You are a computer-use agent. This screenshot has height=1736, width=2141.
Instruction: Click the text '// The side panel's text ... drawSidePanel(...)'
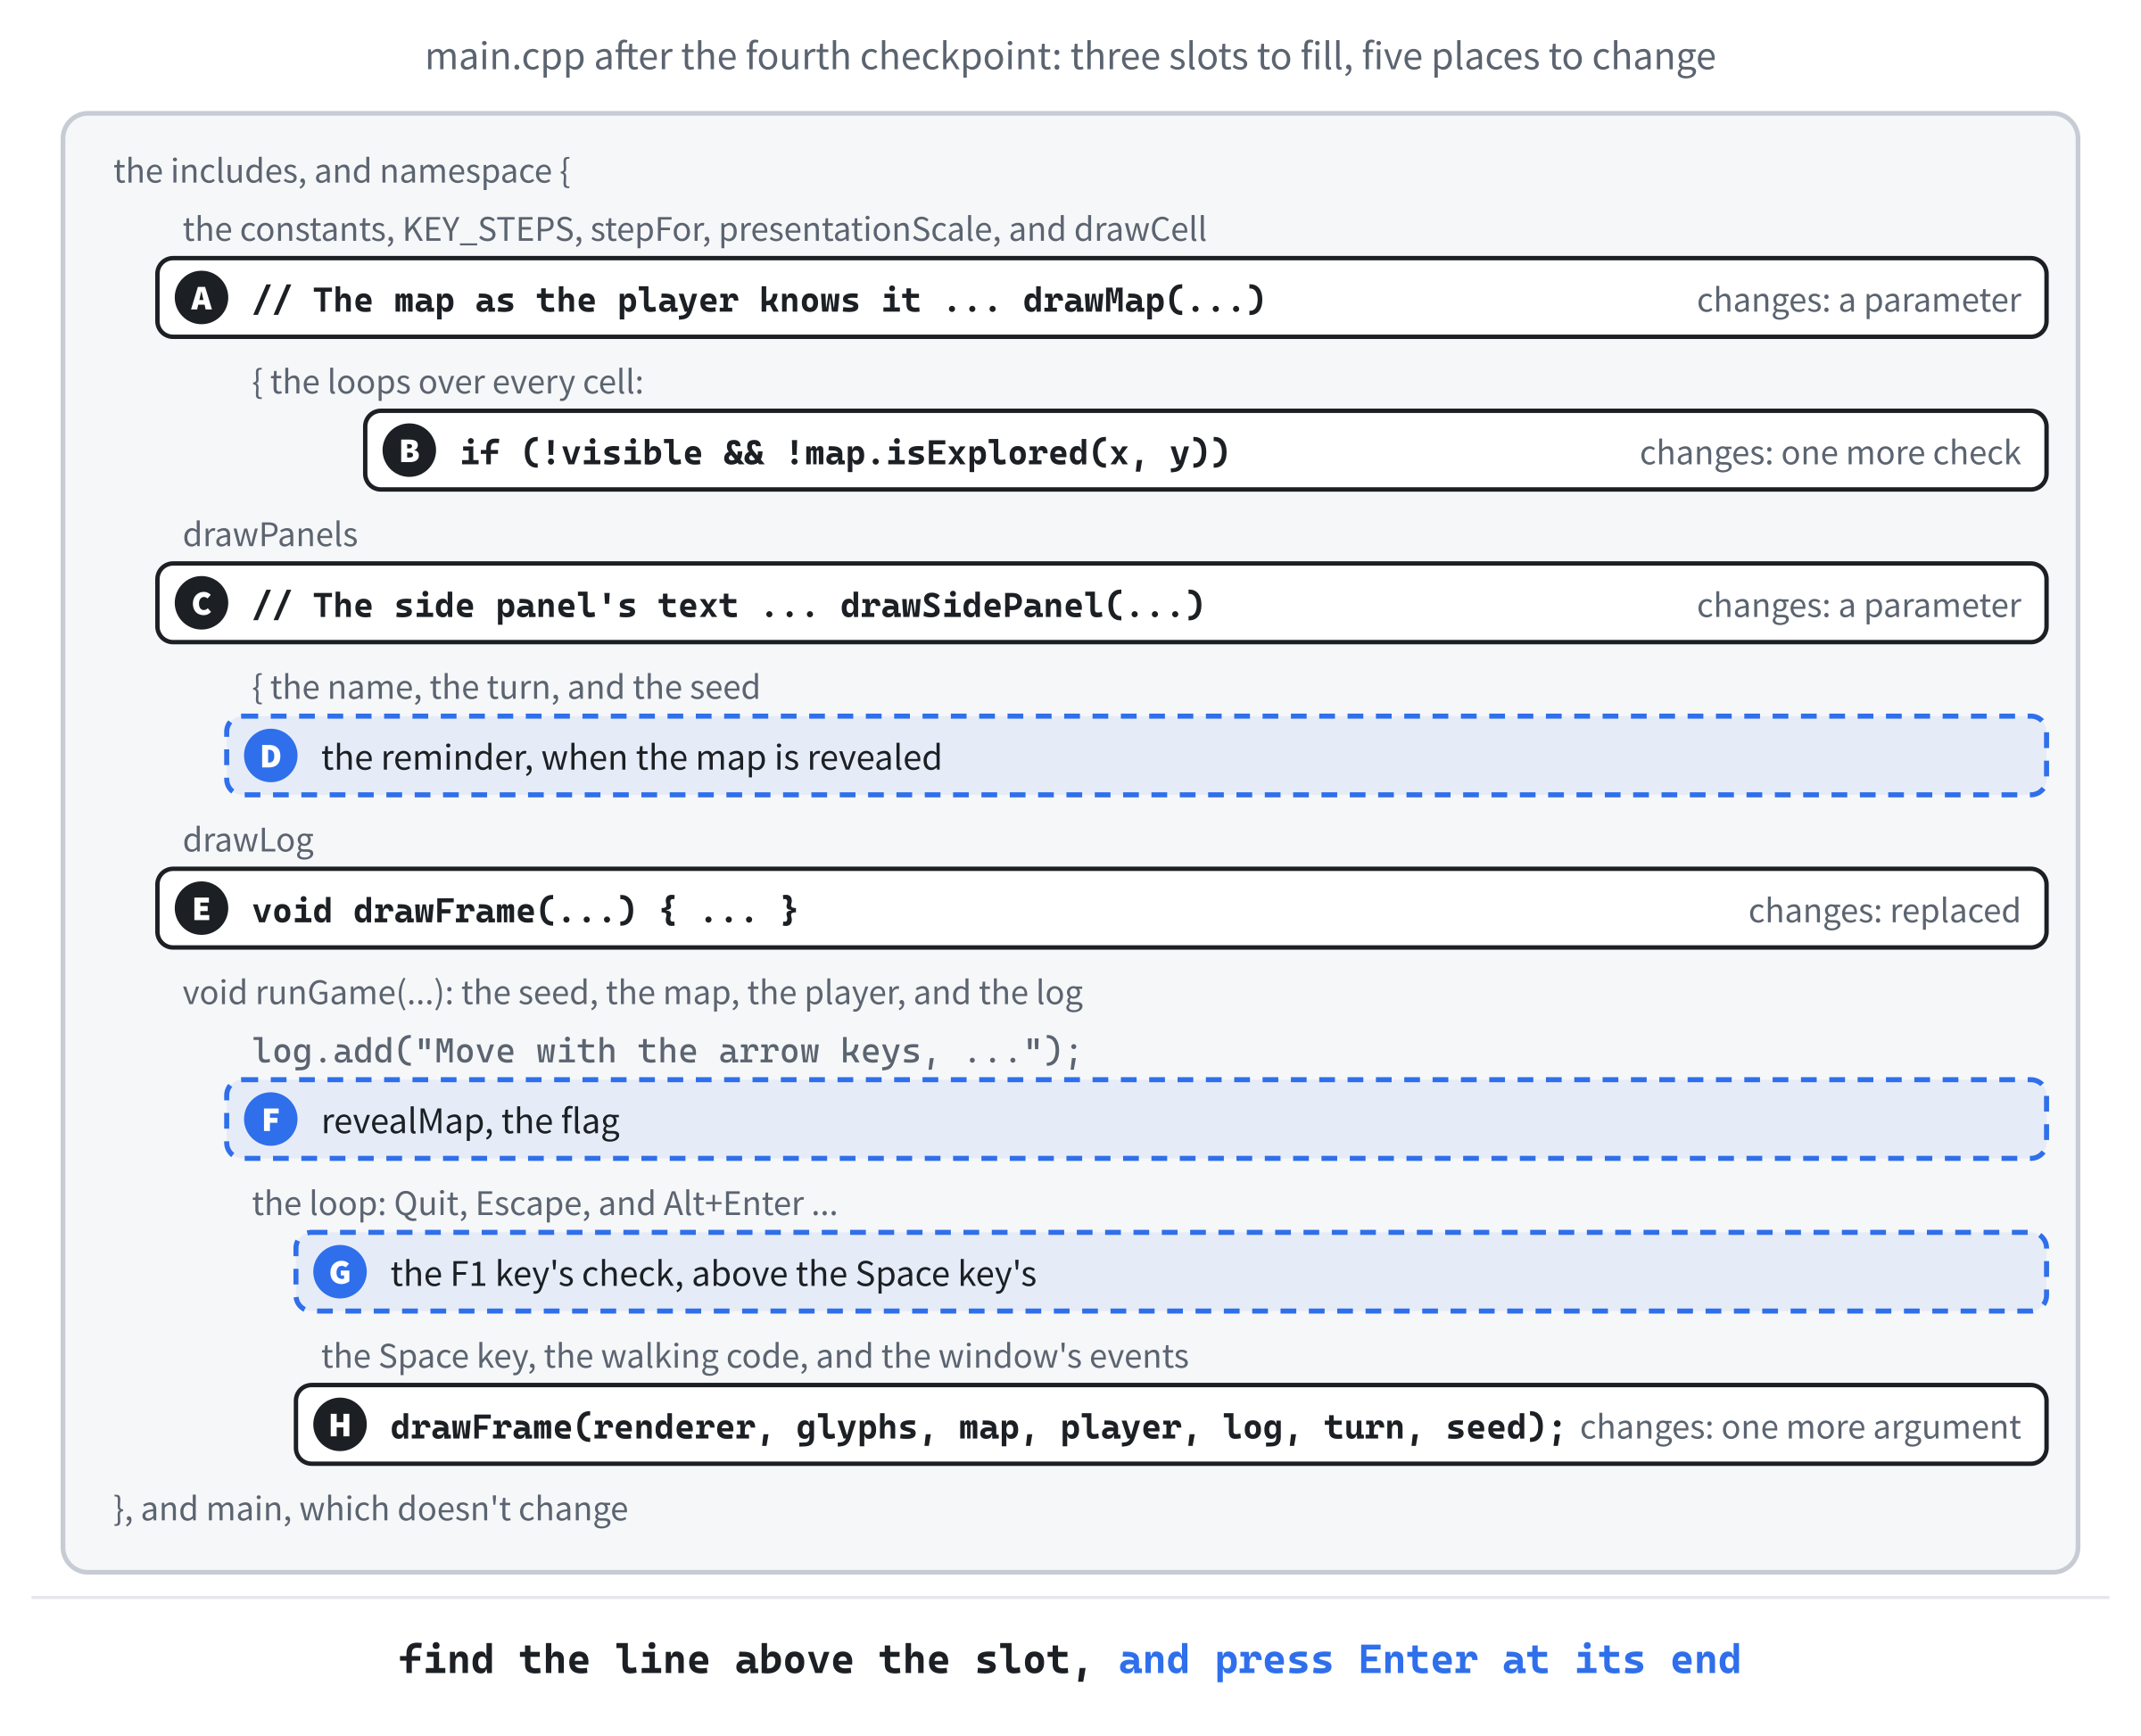point(728,605)
